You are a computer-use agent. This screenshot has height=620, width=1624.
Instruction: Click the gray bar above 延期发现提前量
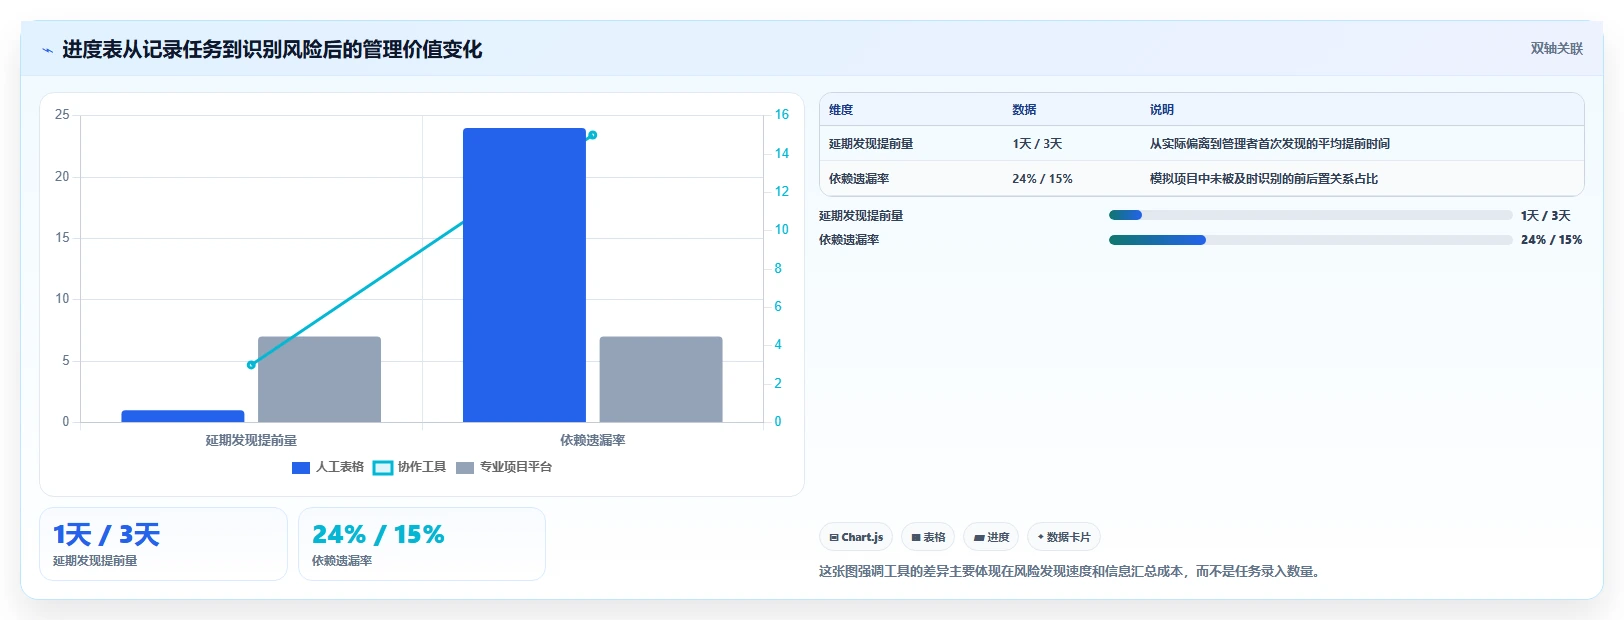319,379
